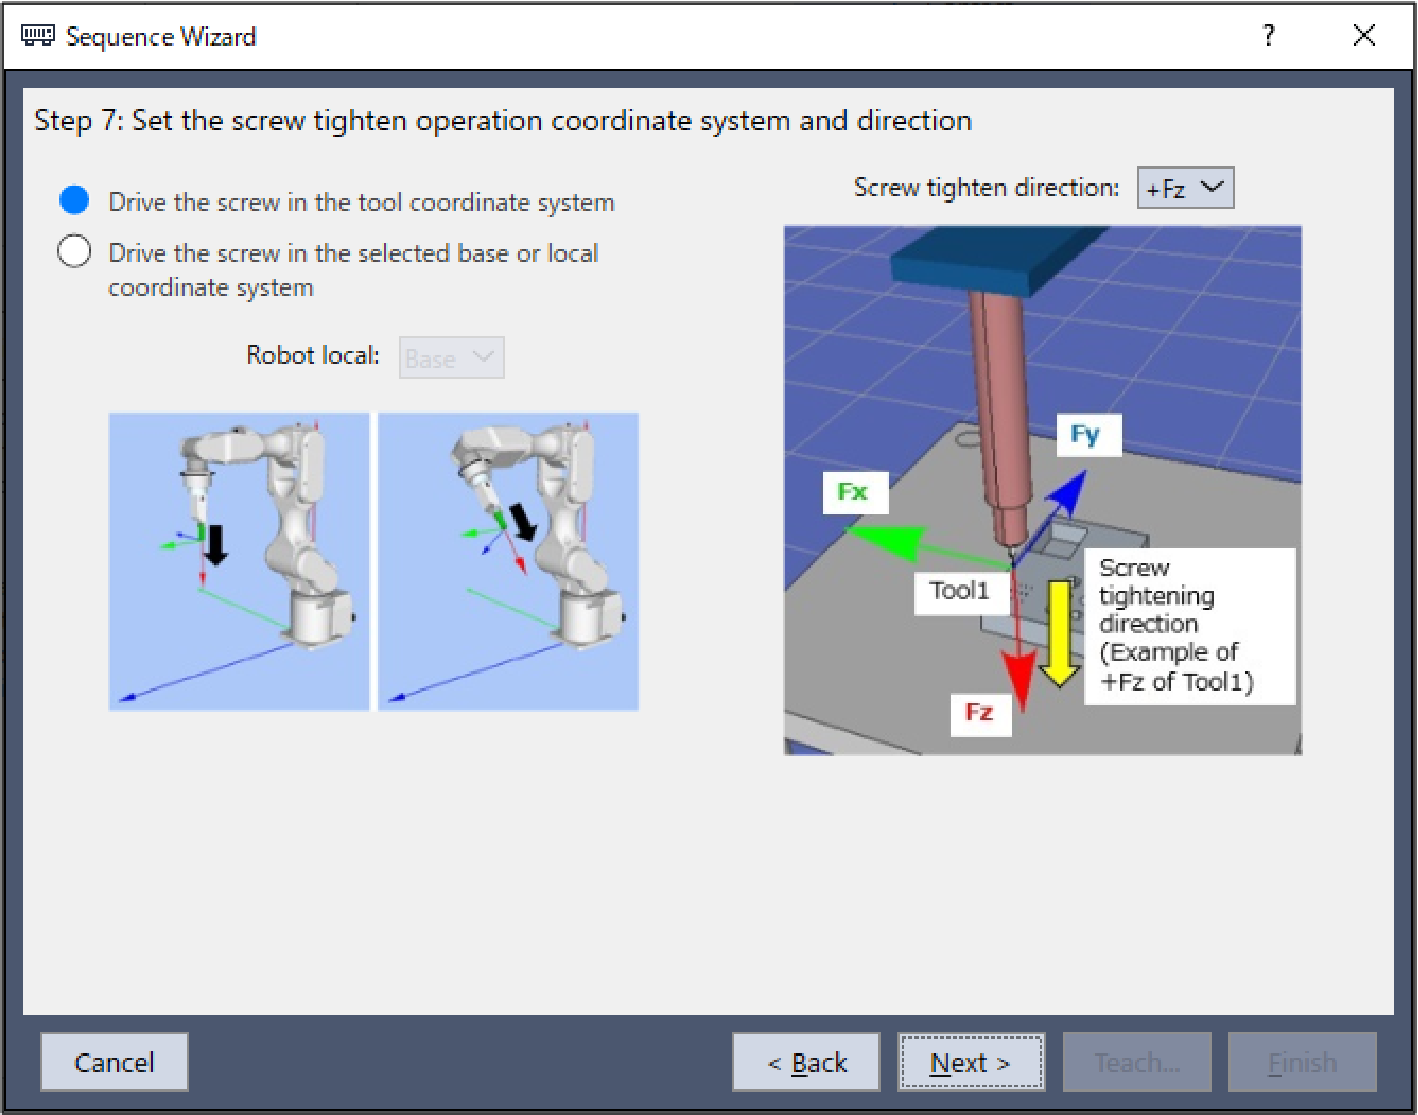Click the arrow on the +Fz combo box

[1212, 188]
